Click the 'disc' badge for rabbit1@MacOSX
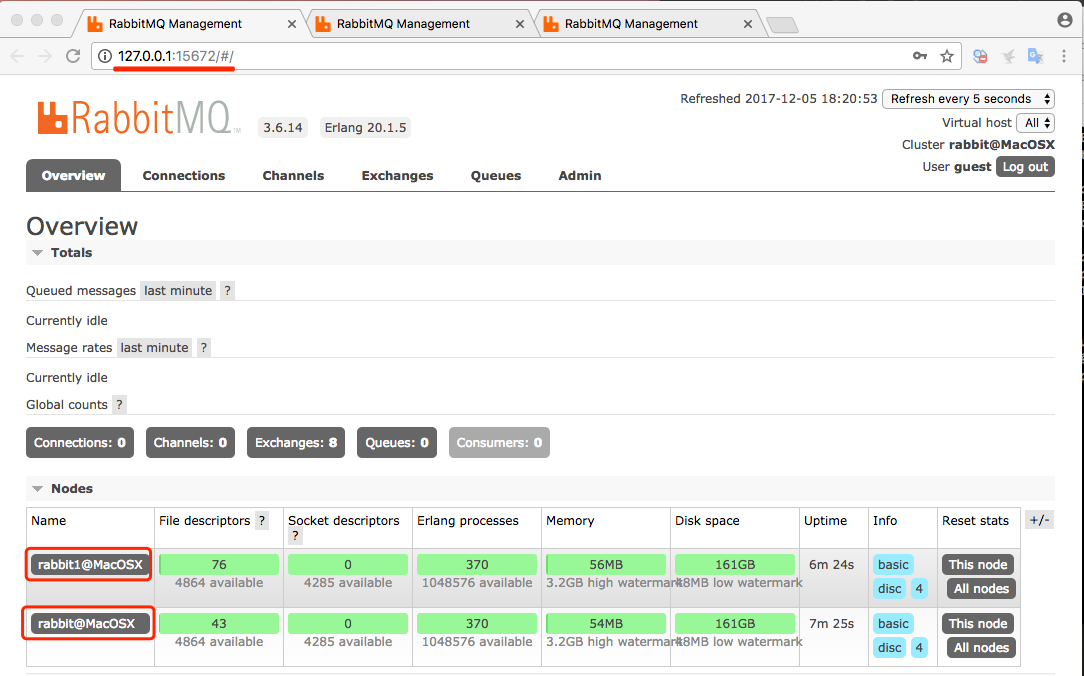1084x676 pixels. [890, 589]
